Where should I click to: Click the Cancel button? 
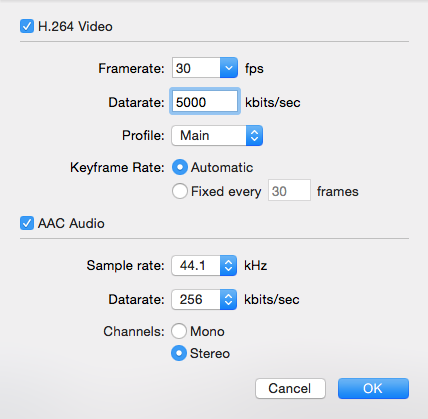click(x=290, y=388)
